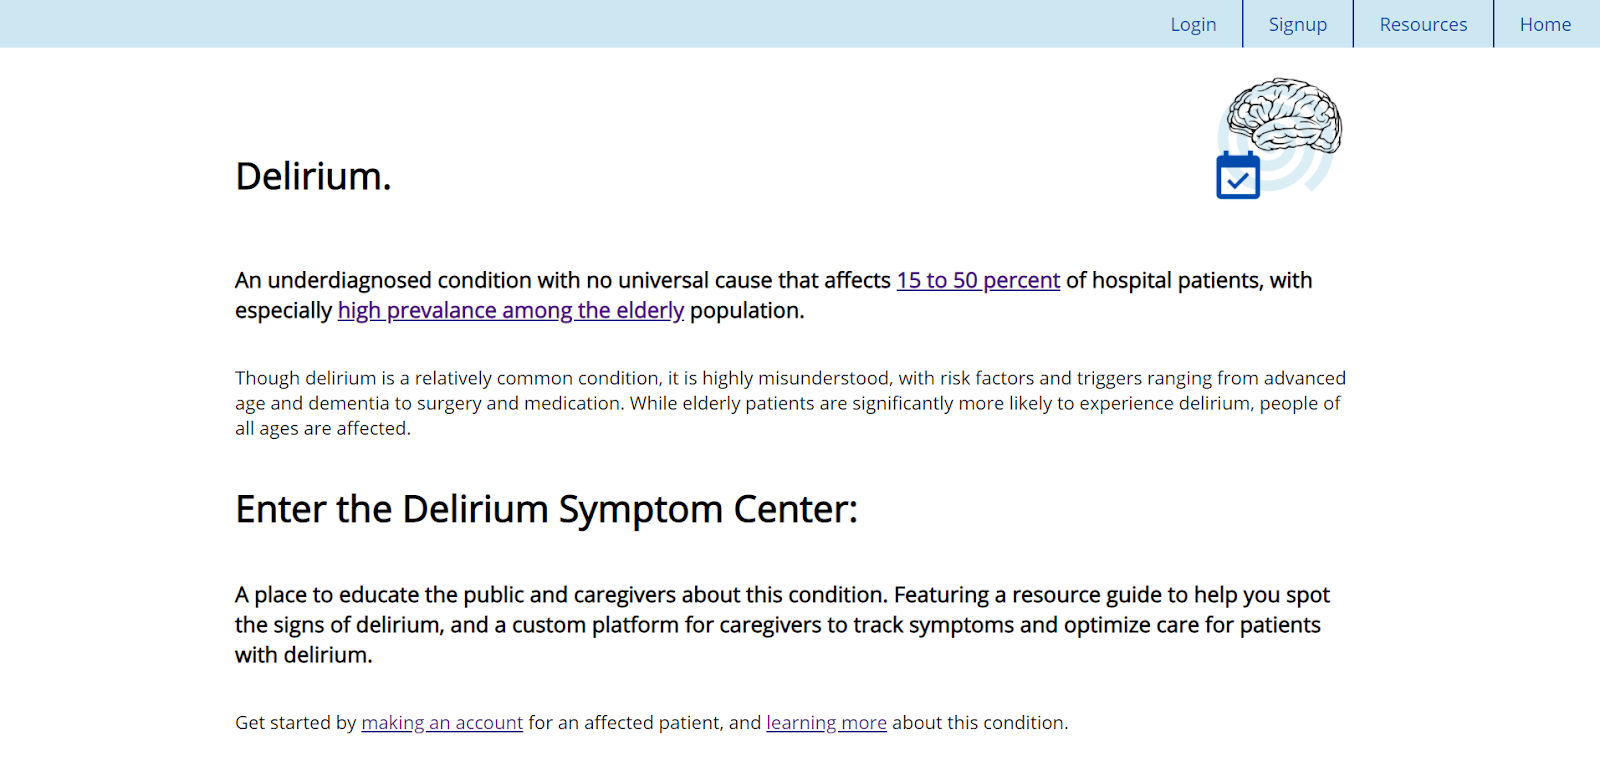Follow the 'high prevalance among the elderly' link
Viewport: 1600px width, 766px height.
click(510, 310)
